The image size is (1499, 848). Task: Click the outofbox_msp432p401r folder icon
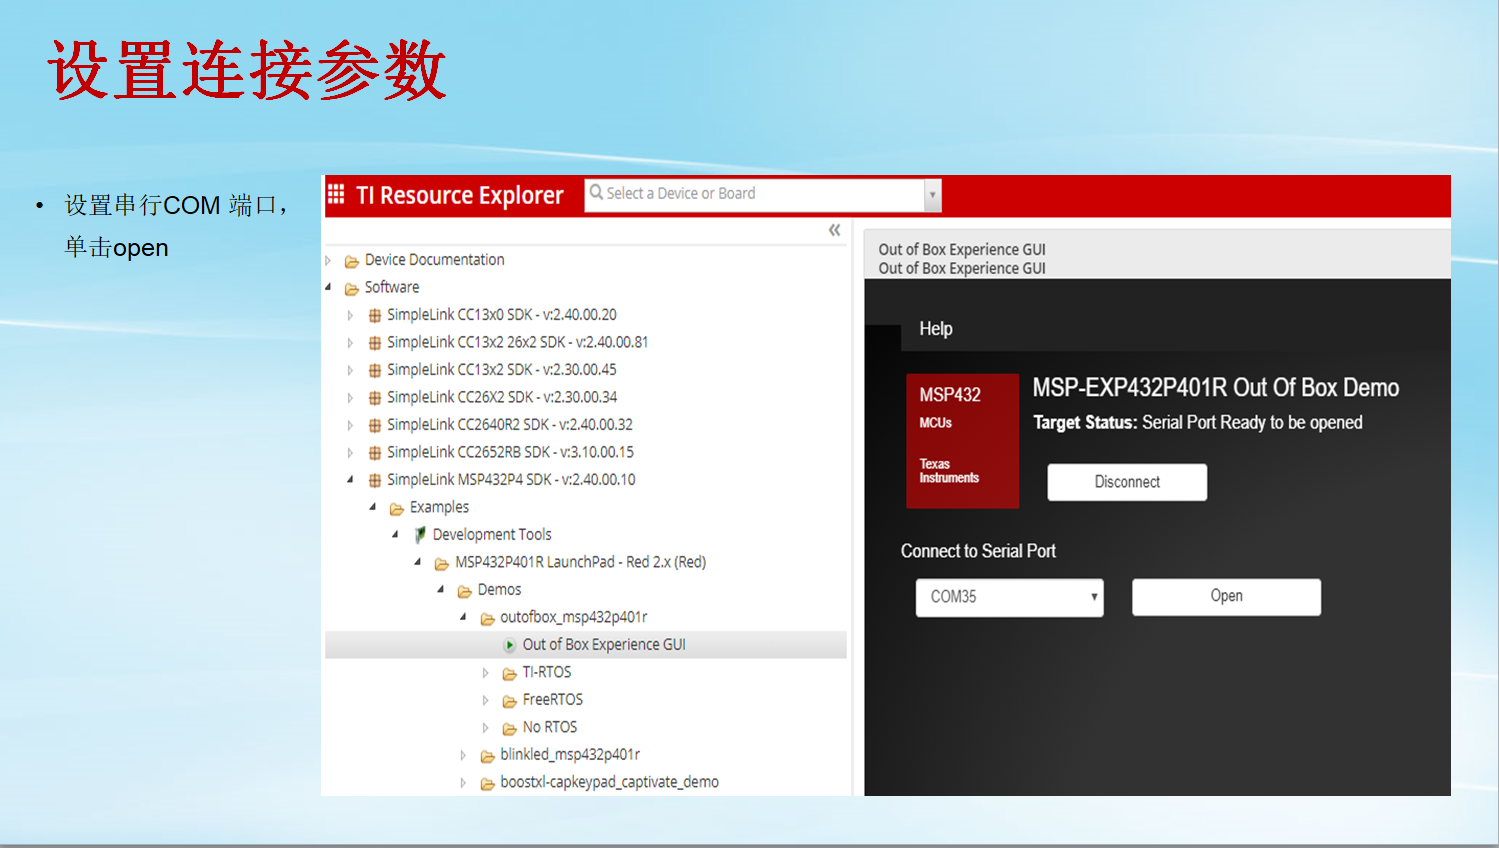click(x=488, y=618)
